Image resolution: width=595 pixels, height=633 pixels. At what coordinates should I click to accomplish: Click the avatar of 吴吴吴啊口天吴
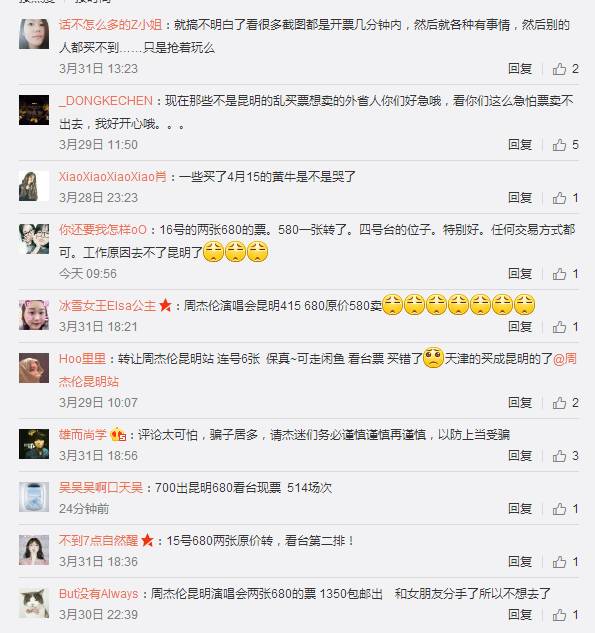(34, 497)
